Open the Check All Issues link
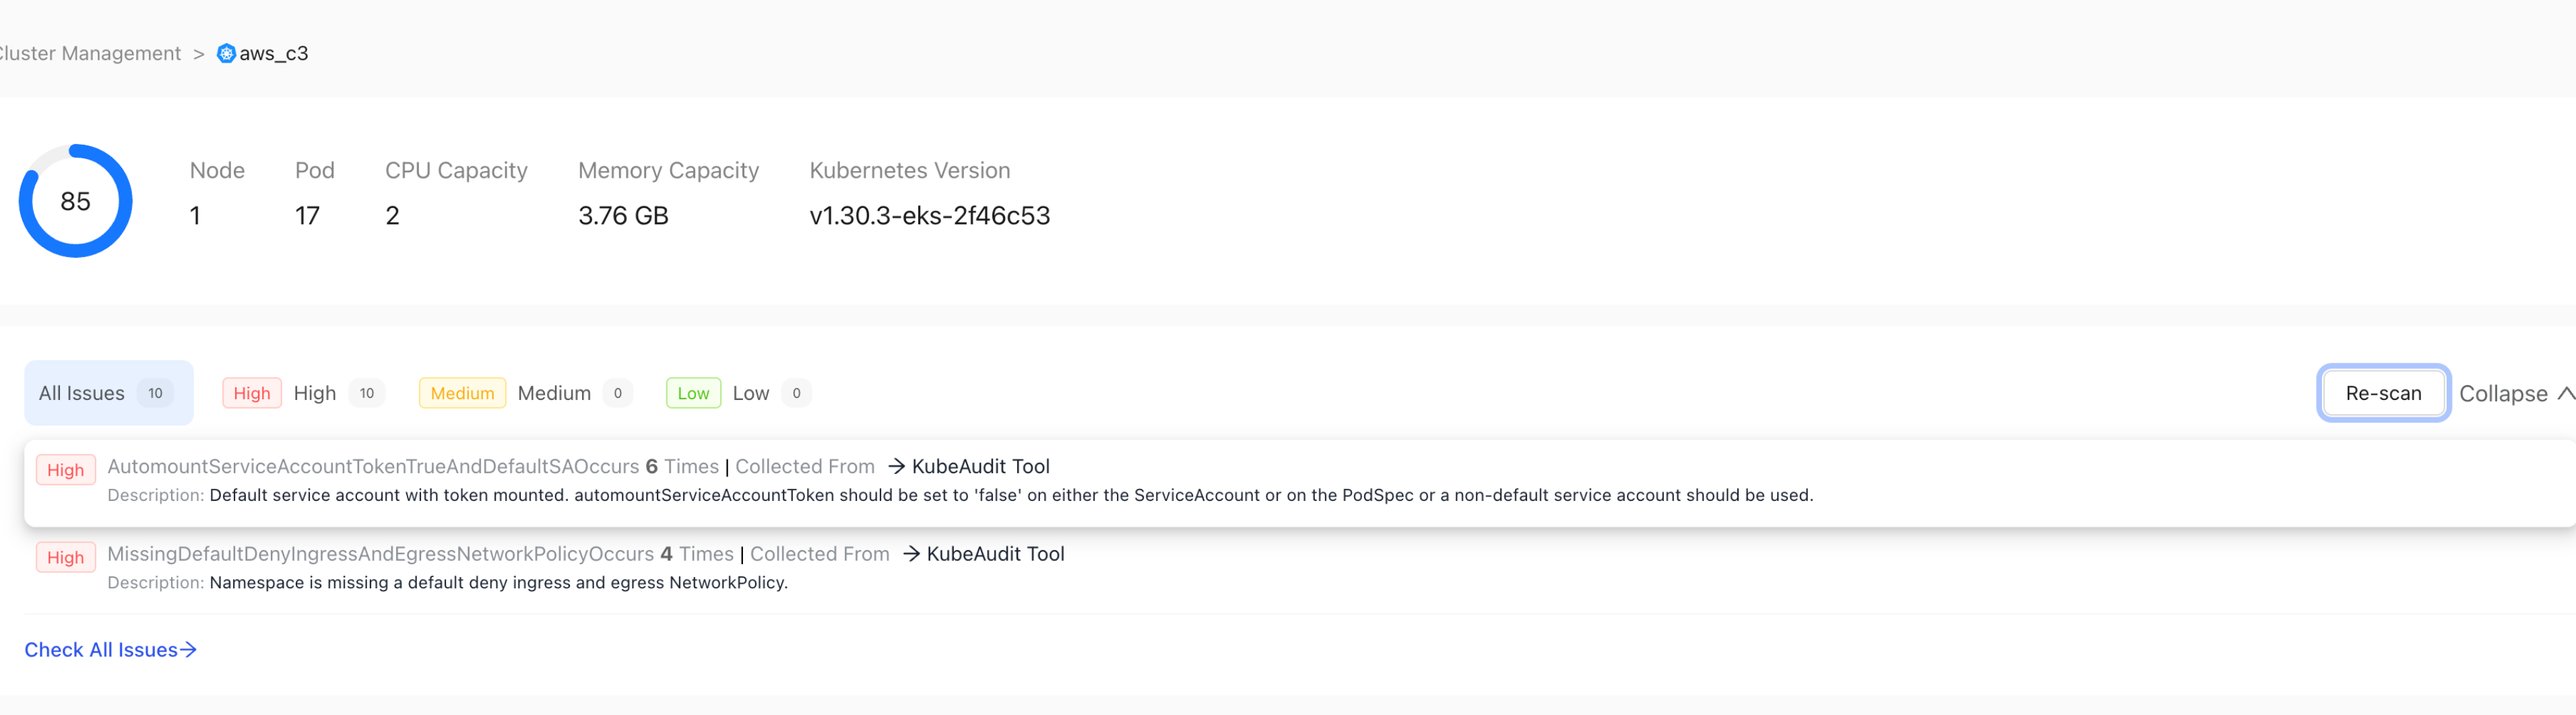Screen dimensions: 2576x715 tap(110, 650)
